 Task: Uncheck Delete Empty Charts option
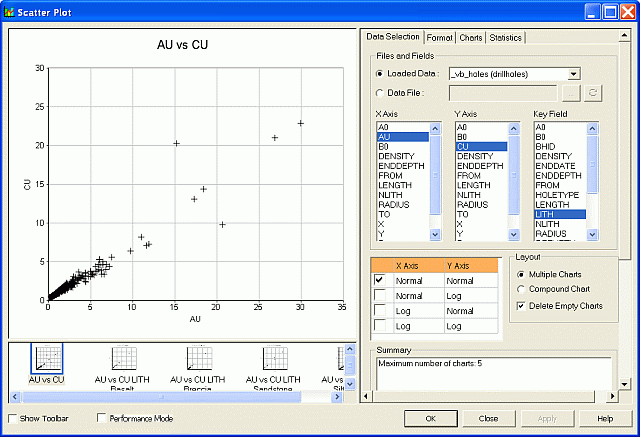[519, 305]
